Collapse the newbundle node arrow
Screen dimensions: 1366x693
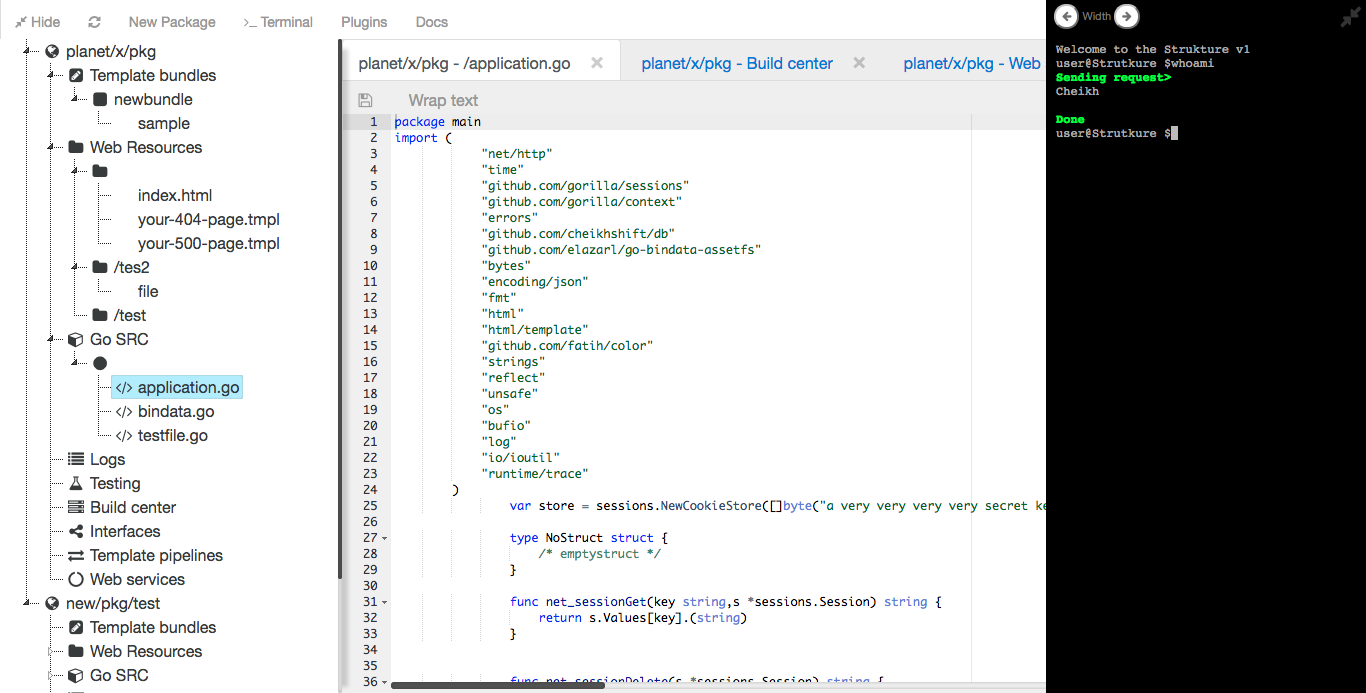tap(74, 100)
